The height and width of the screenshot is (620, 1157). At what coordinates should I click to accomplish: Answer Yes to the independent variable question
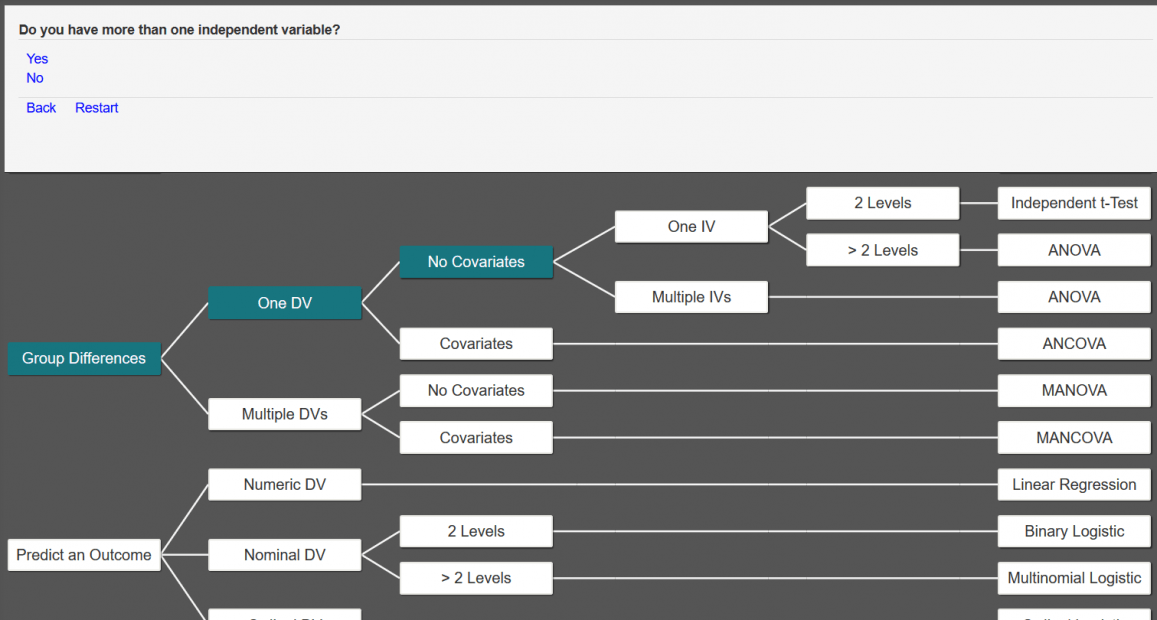37,59
